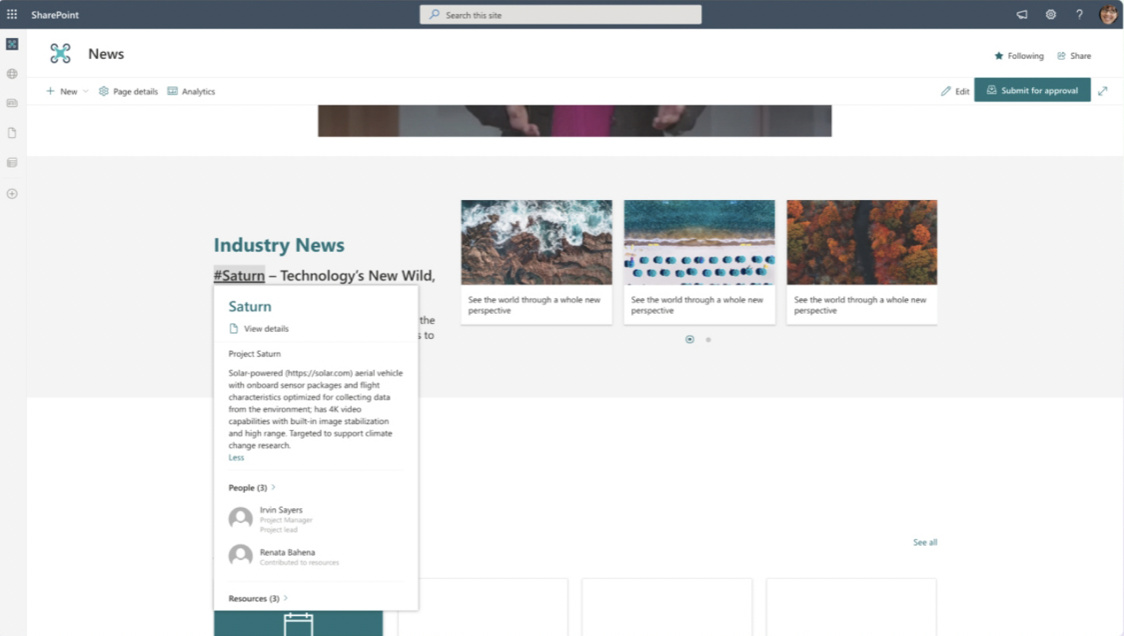Open Page details from the command bar
Viewport: 1124px width, 636px height.
[x=128, y=91]
